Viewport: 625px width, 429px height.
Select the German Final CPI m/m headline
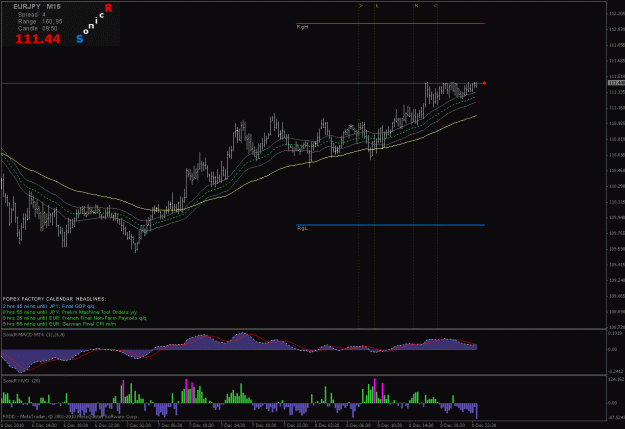click(59, 324)
